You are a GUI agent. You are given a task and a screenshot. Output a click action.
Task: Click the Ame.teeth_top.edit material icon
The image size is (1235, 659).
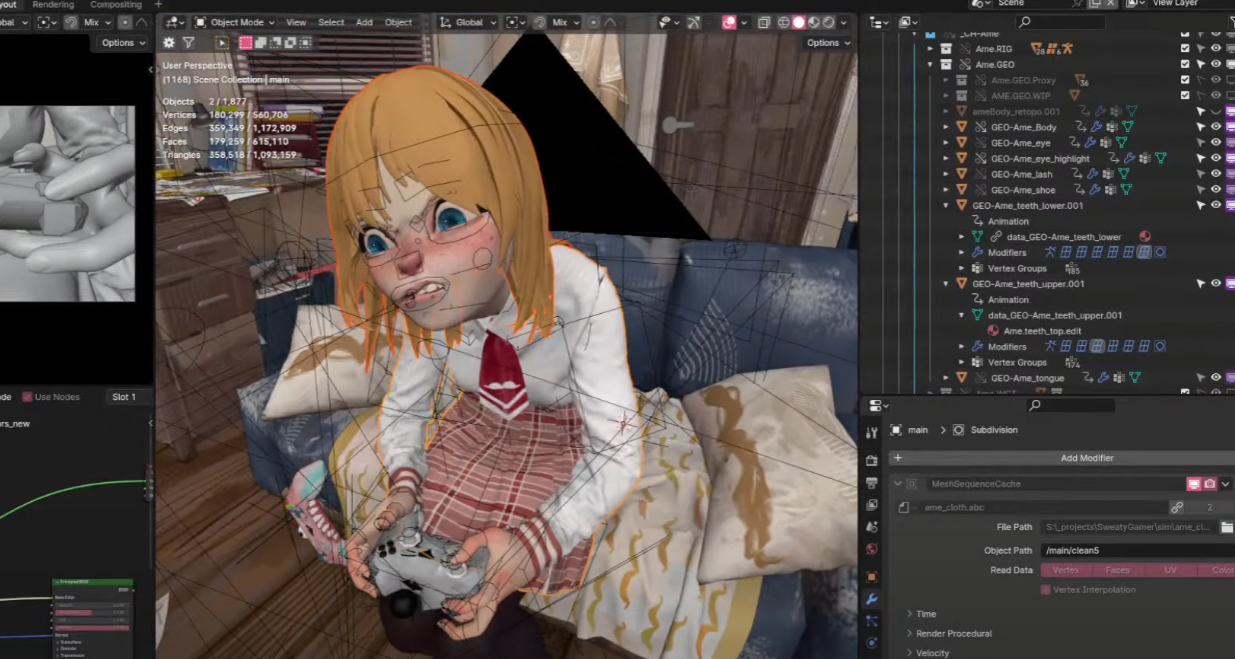(x=993, y=331)
